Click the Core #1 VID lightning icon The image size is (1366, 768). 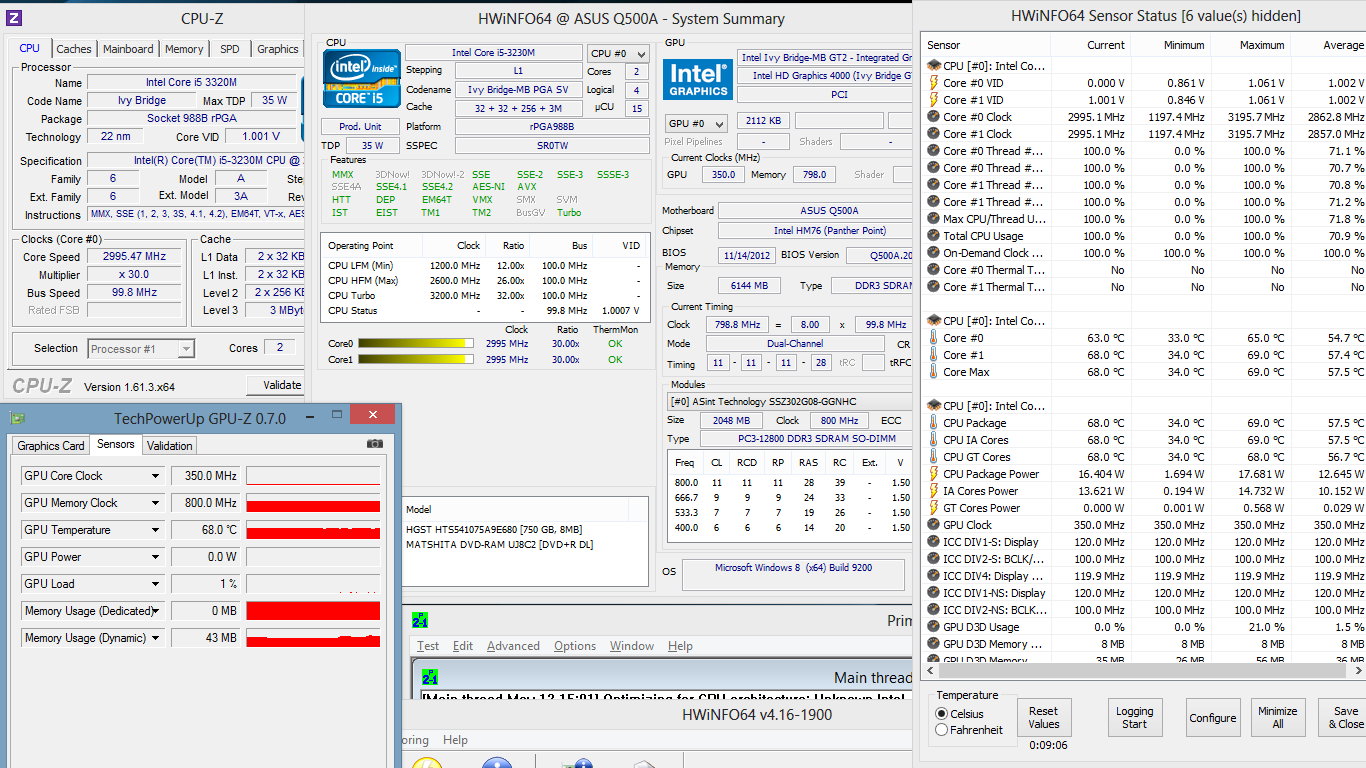(x=934, y=100)
